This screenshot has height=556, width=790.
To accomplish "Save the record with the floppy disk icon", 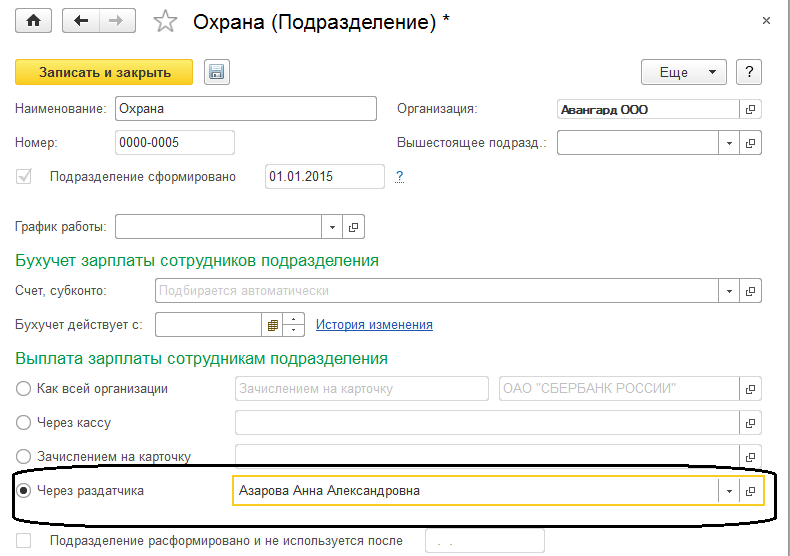I will coord(217,72).
